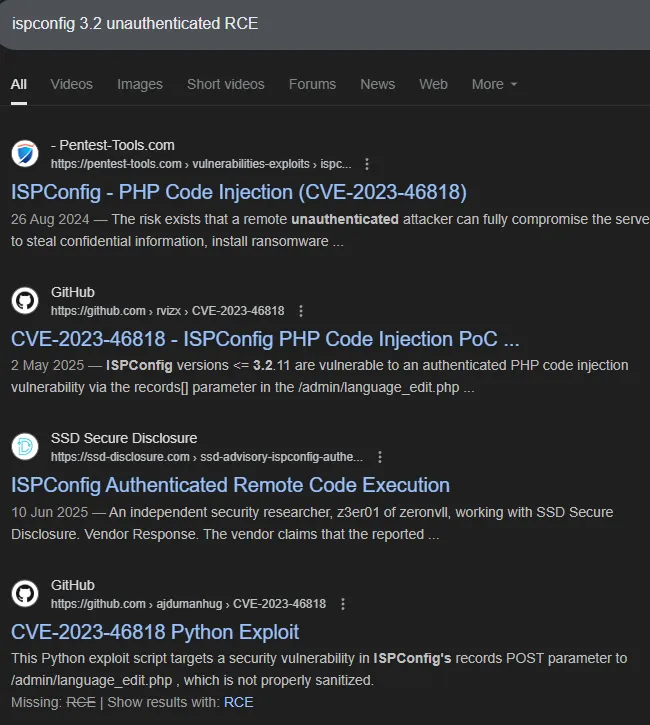This screenshot has height=725, width=650.
Task: Open ISPConfig Authenticated Remote Code Execution link
Action: coord(230,485)
